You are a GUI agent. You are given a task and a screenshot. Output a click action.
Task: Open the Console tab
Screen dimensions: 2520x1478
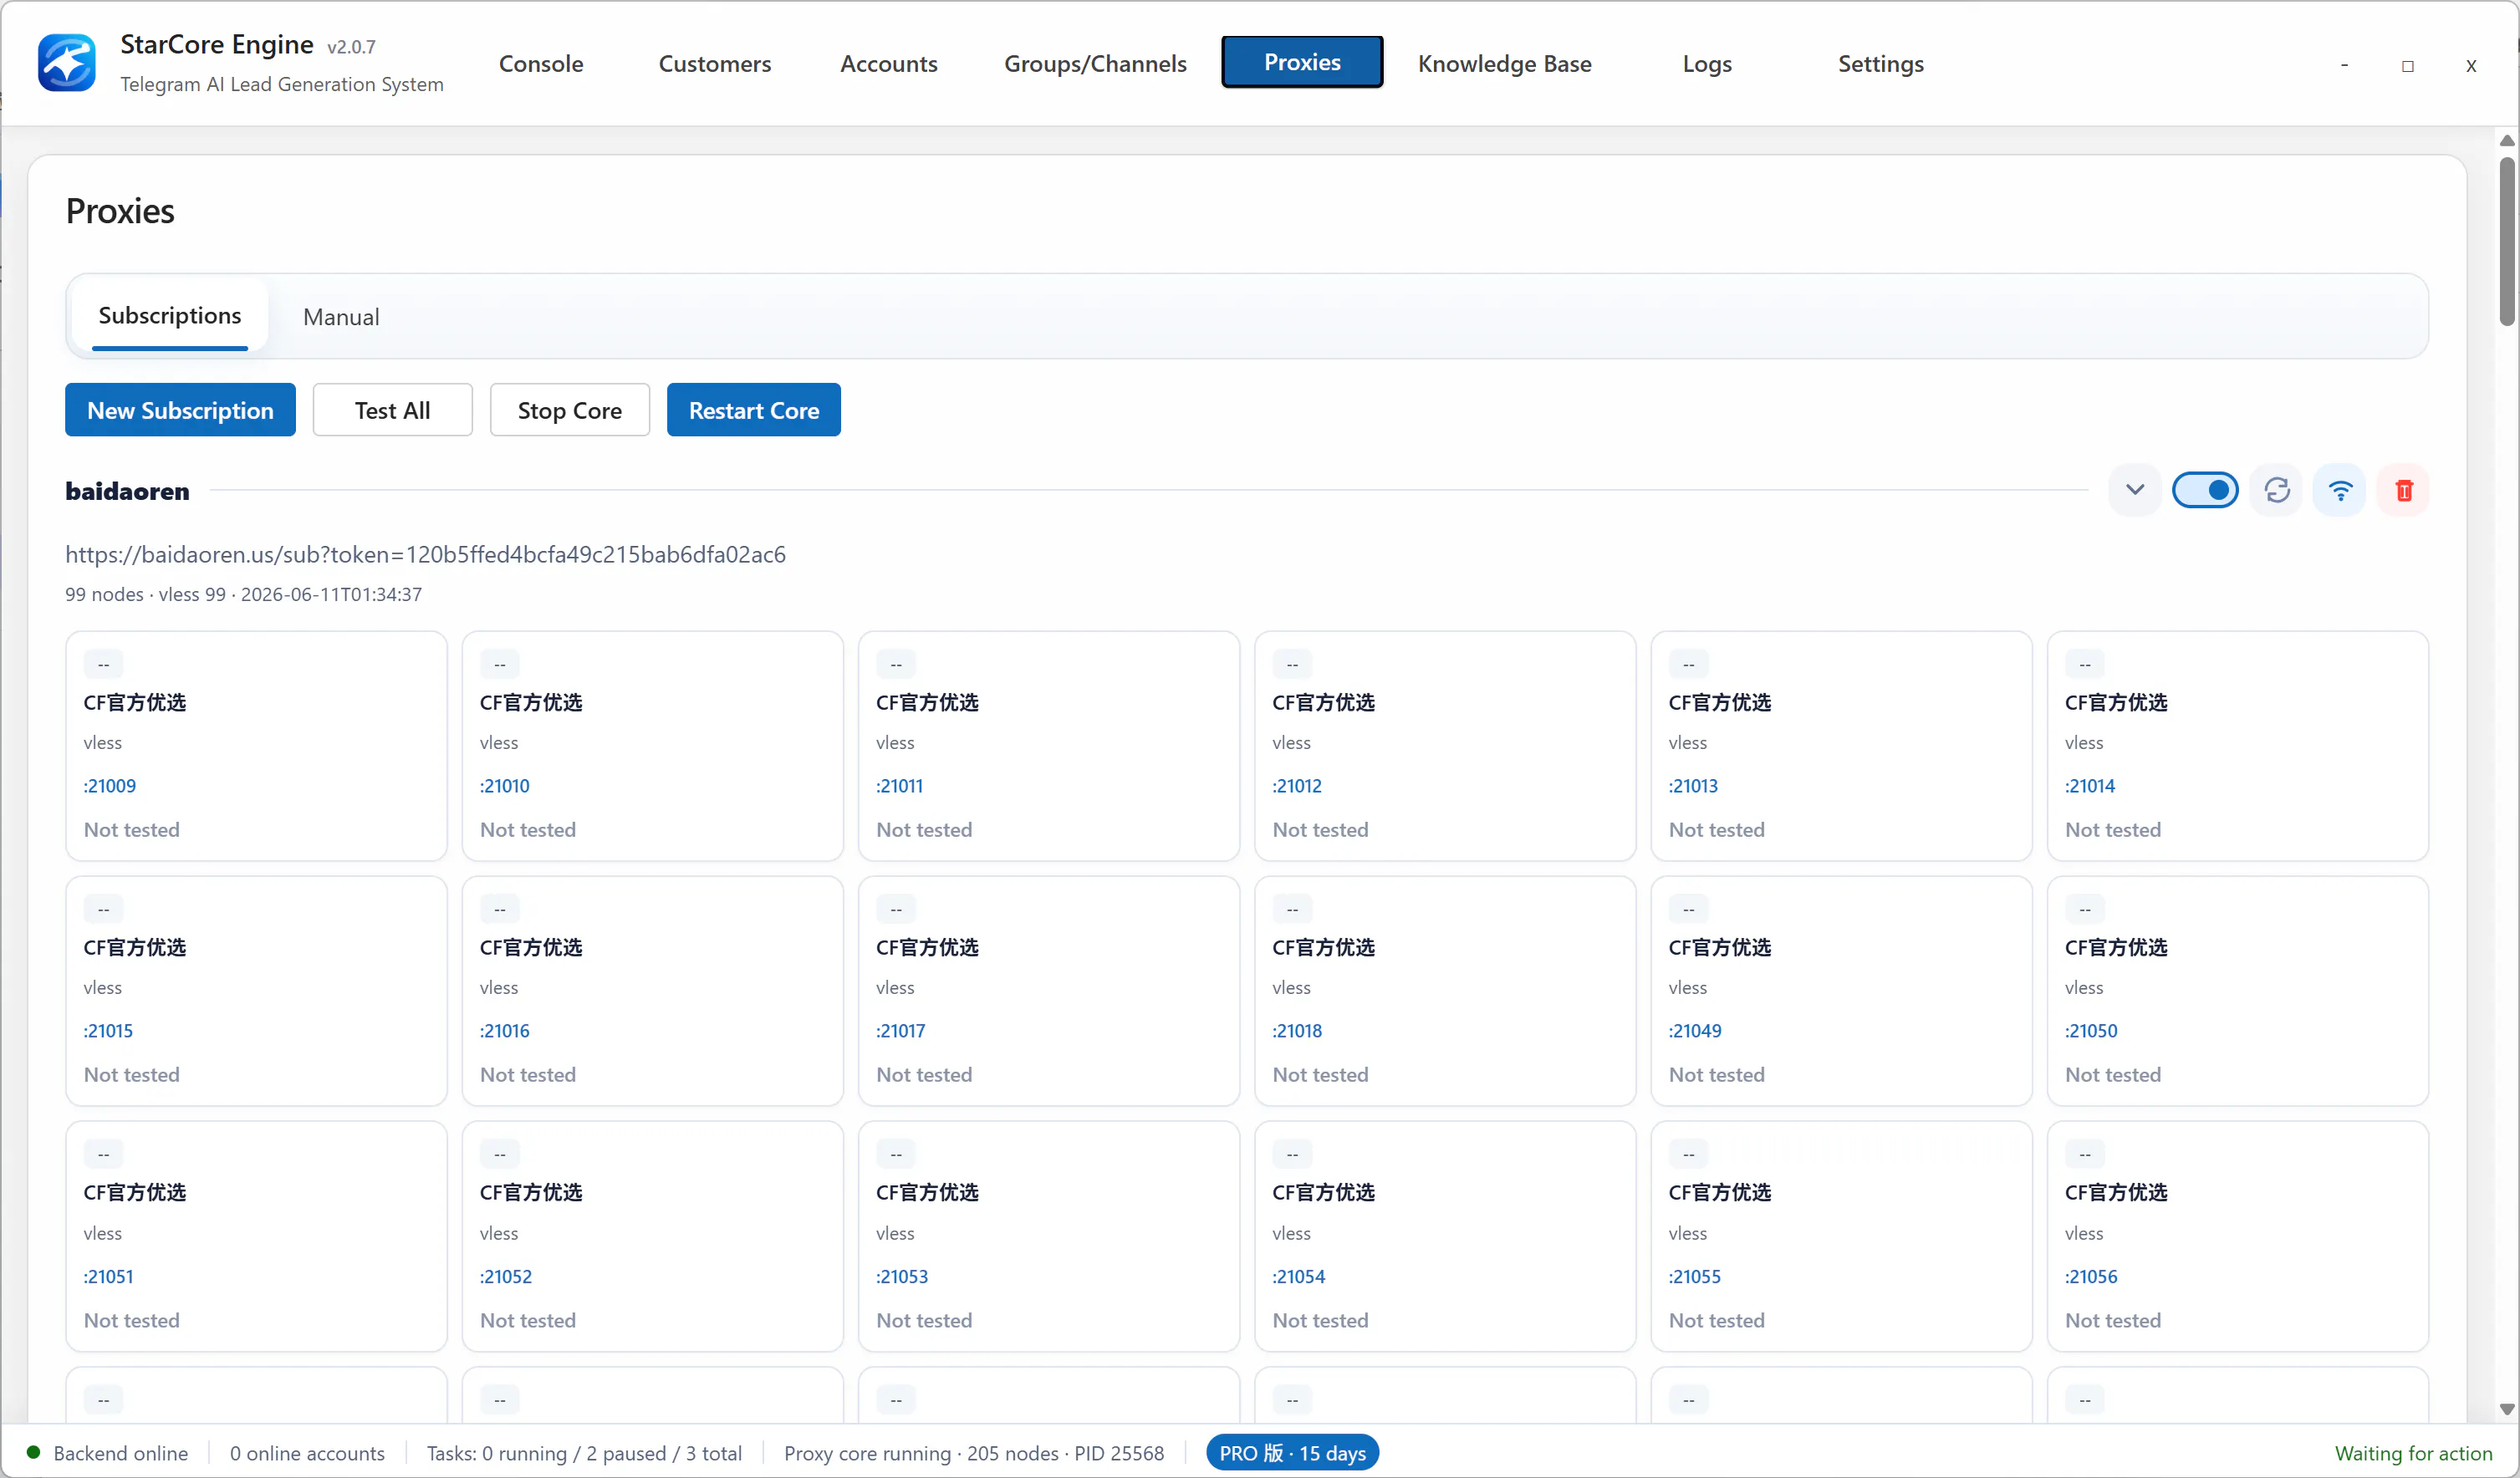click(541, 63)
